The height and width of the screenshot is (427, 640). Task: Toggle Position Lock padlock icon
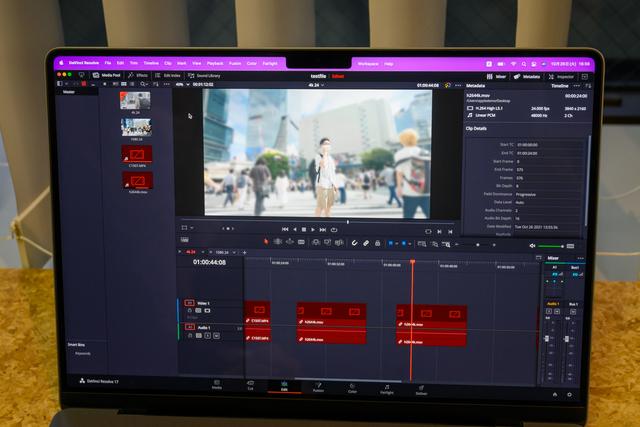(x=378, y=243)
